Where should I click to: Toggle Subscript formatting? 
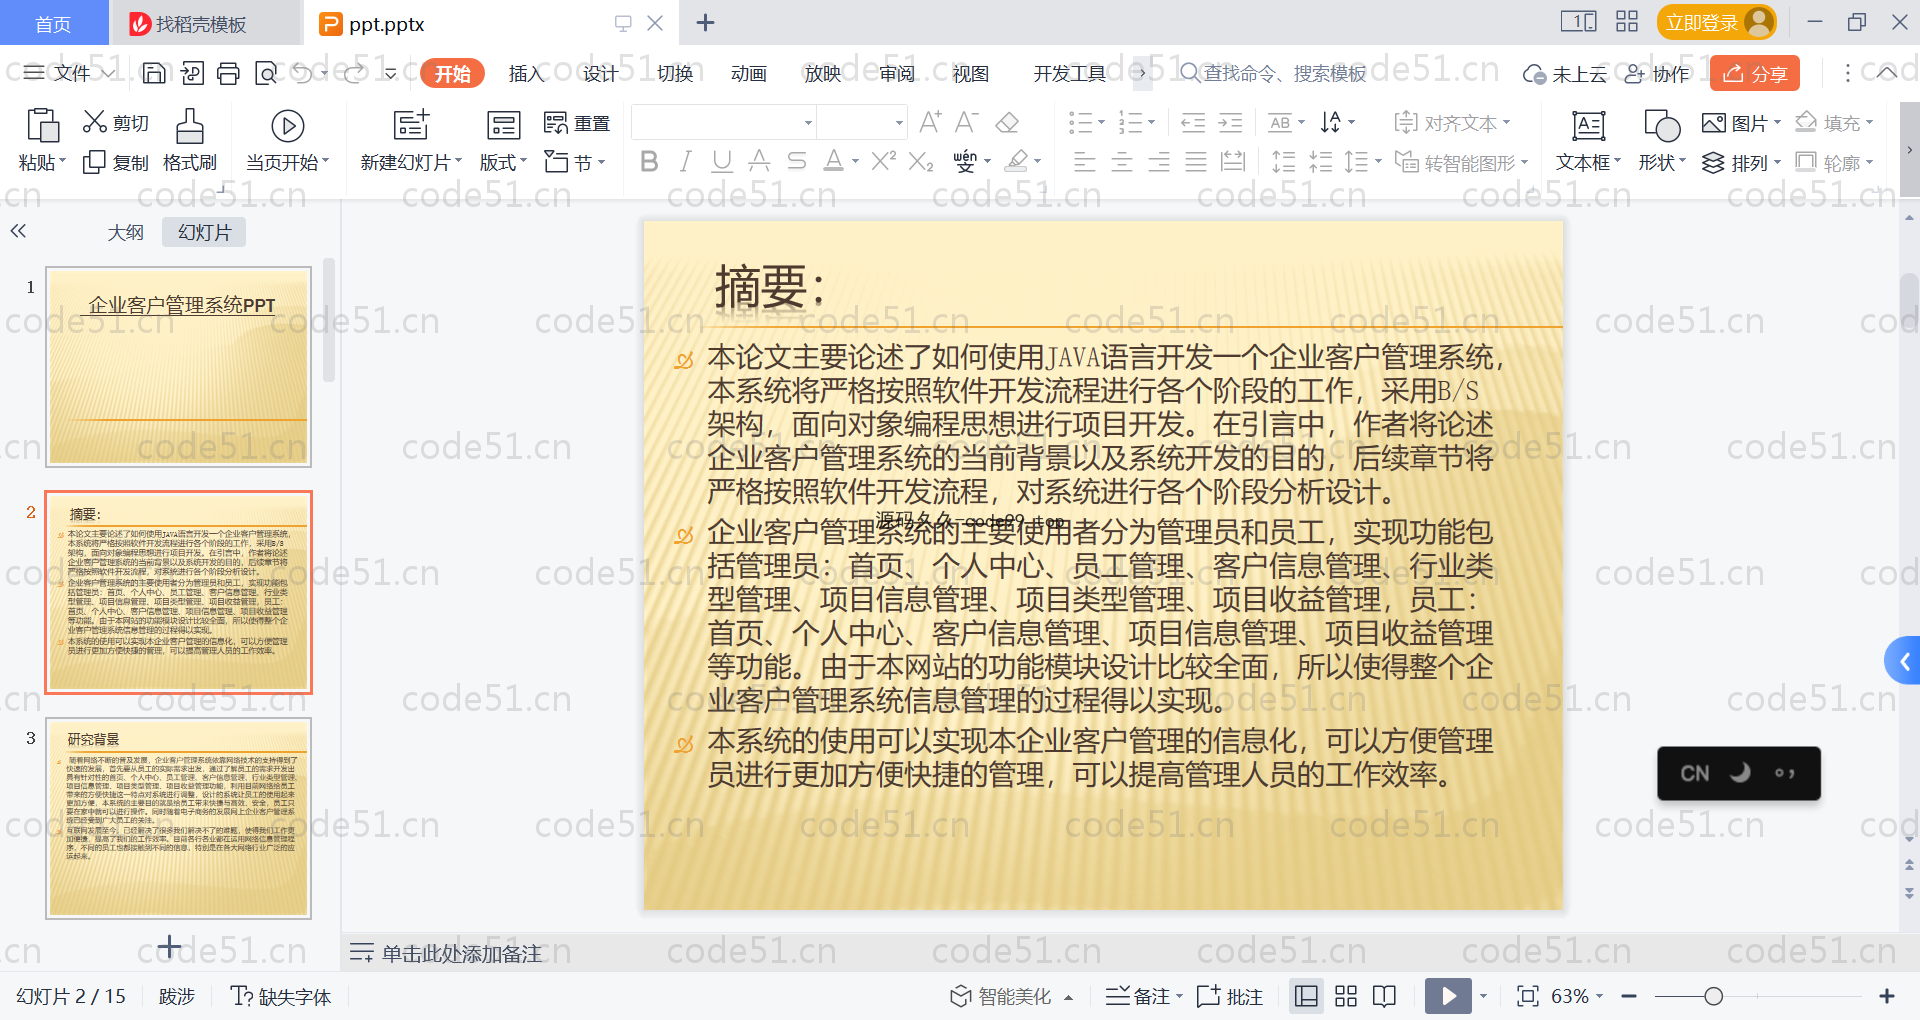click(921, 161)
